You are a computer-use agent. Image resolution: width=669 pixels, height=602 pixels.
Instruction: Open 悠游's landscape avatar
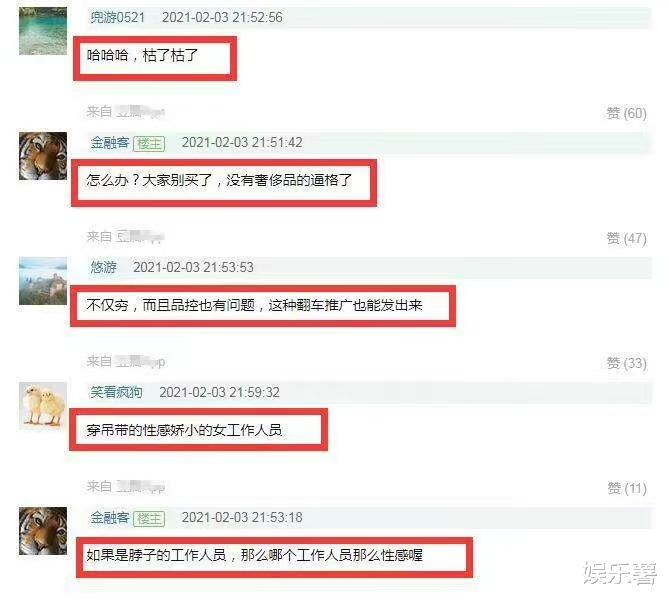pos(43,281)
